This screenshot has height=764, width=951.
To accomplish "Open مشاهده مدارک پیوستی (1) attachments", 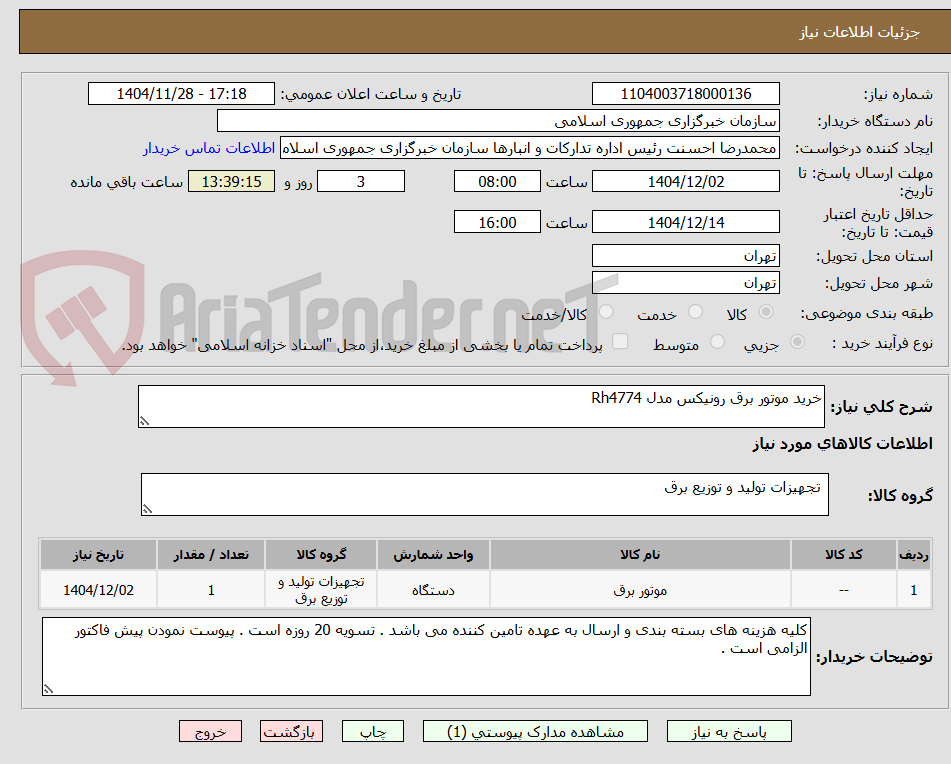I will tap(535, 731).
